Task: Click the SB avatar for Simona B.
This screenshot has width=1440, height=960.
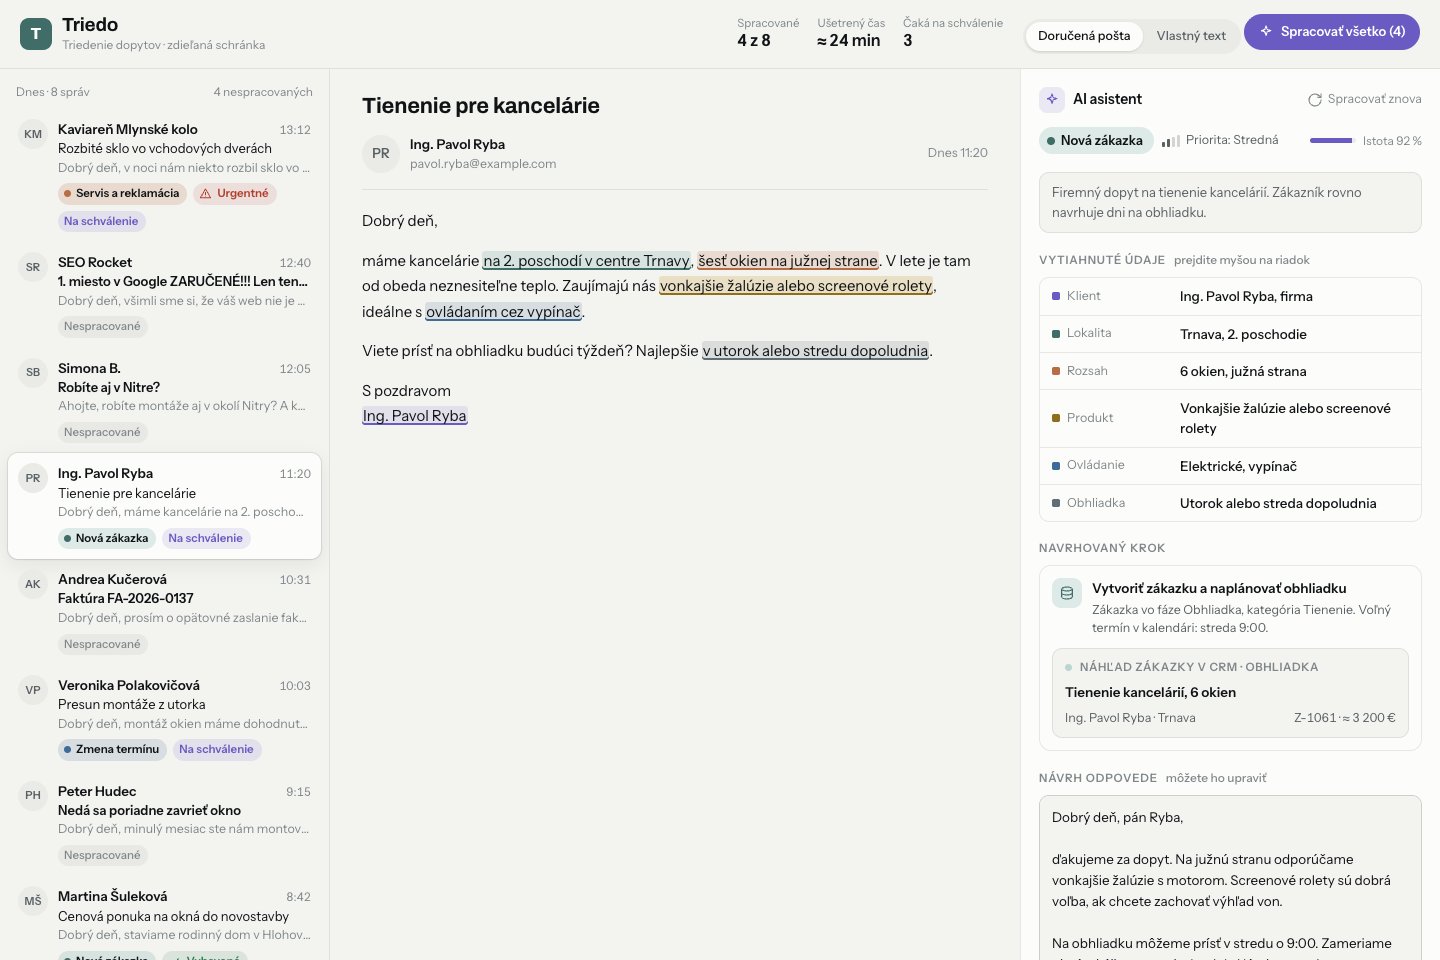Action: [33, 373]
